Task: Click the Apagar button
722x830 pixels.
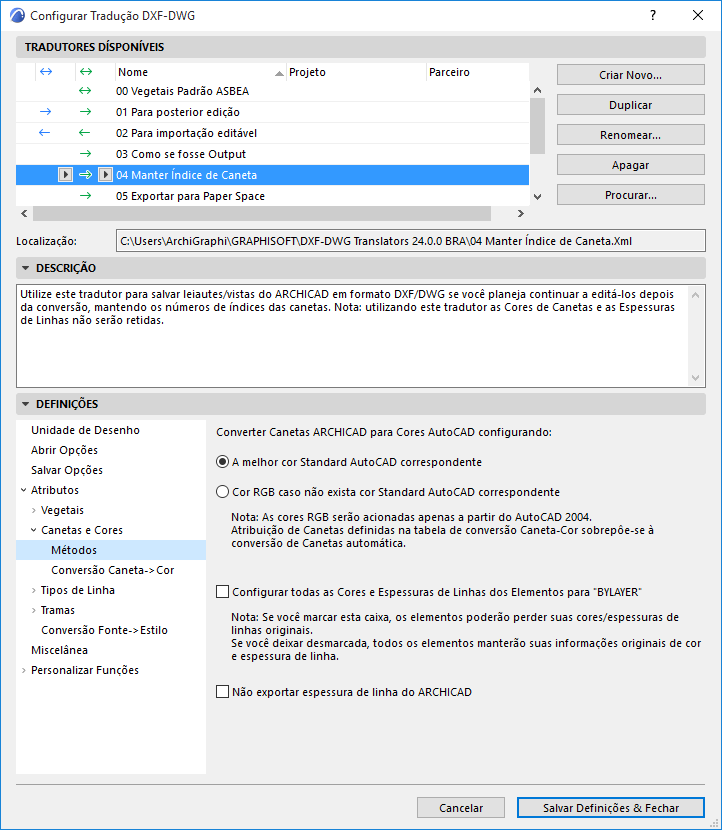Action: [630, 165]
